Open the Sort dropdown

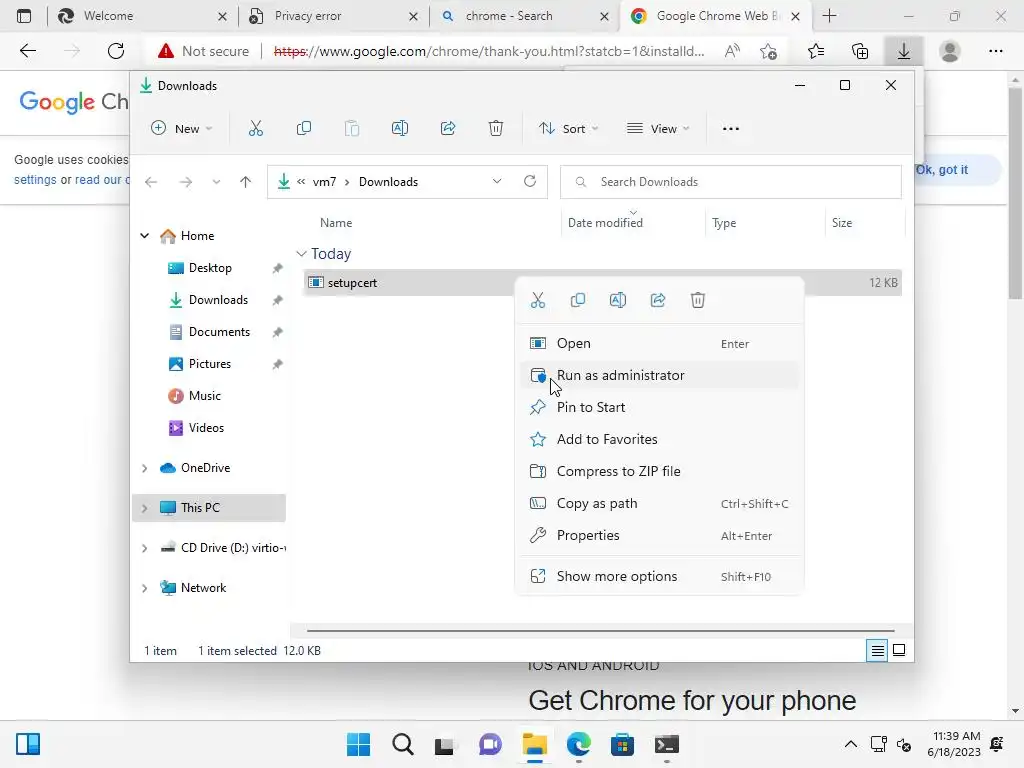568,129
